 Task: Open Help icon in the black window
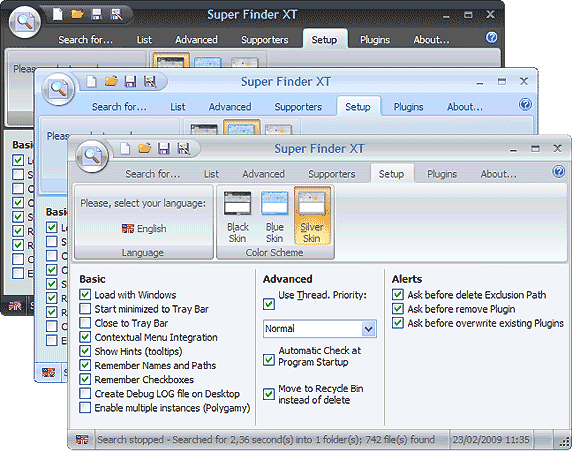point(491,37)
